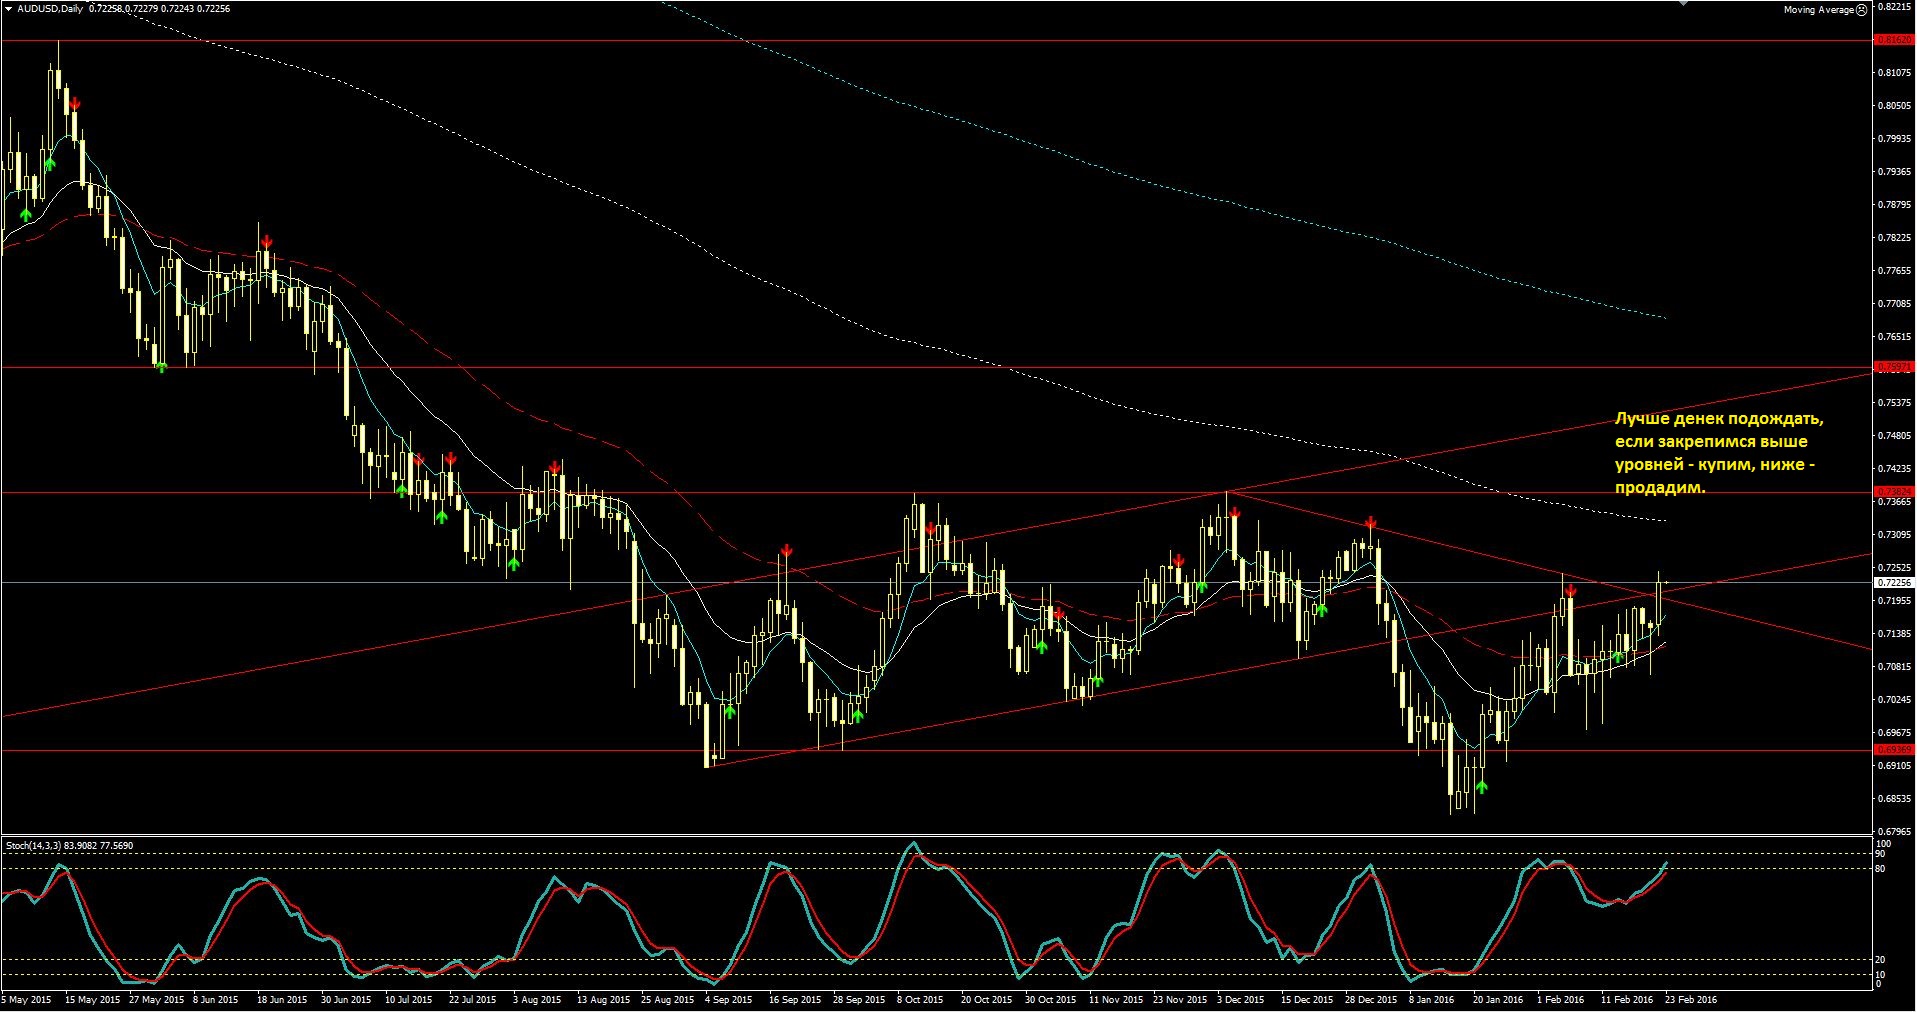The width and height of the screenshot is (1917, 1012).
Task: Click the red down arrow at May 2015 peak
Action: click(x=74, y=103)
